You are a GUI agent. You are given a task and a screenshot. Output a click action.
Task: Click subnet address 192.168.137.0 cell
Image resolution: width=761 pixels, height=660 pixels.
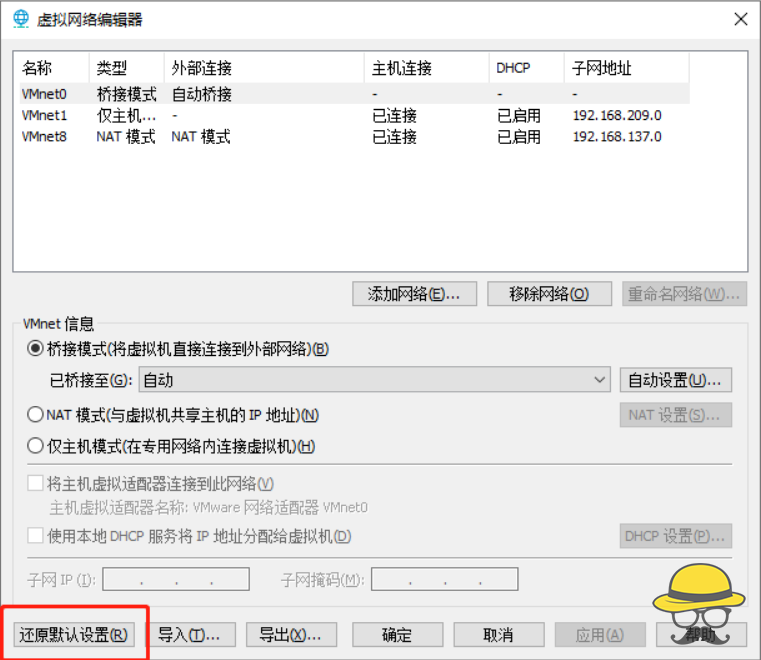pyautogui.click(x=617, y=136)
